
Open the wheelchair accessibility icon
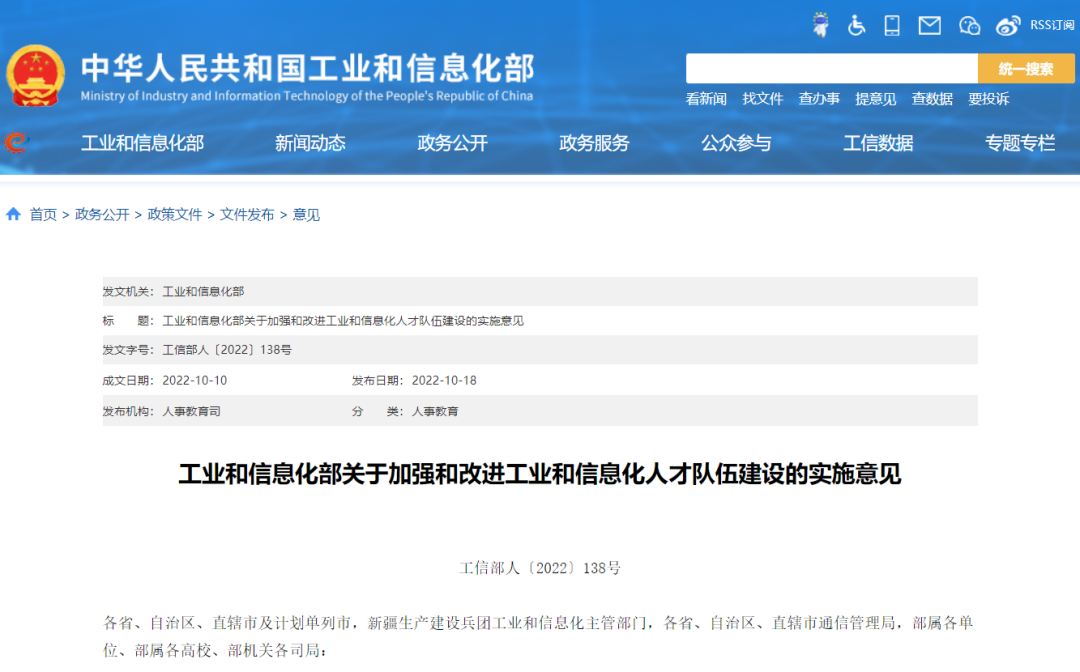click(856, 25)
